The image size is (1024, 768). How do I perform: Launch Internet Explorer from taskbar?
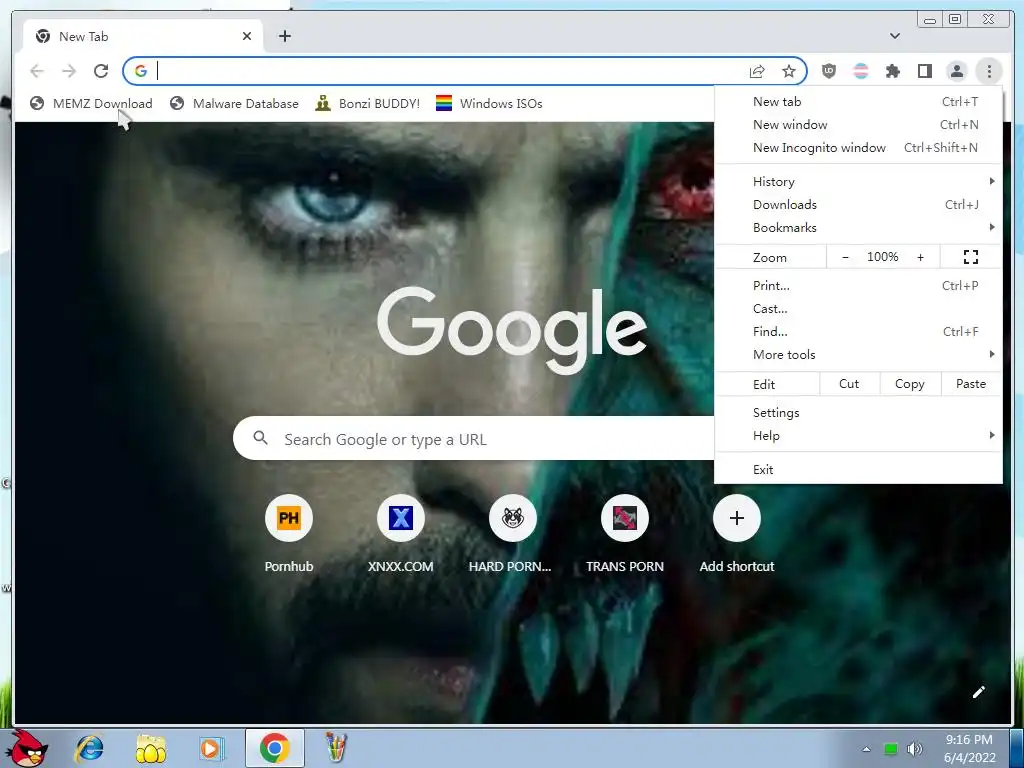89,748
